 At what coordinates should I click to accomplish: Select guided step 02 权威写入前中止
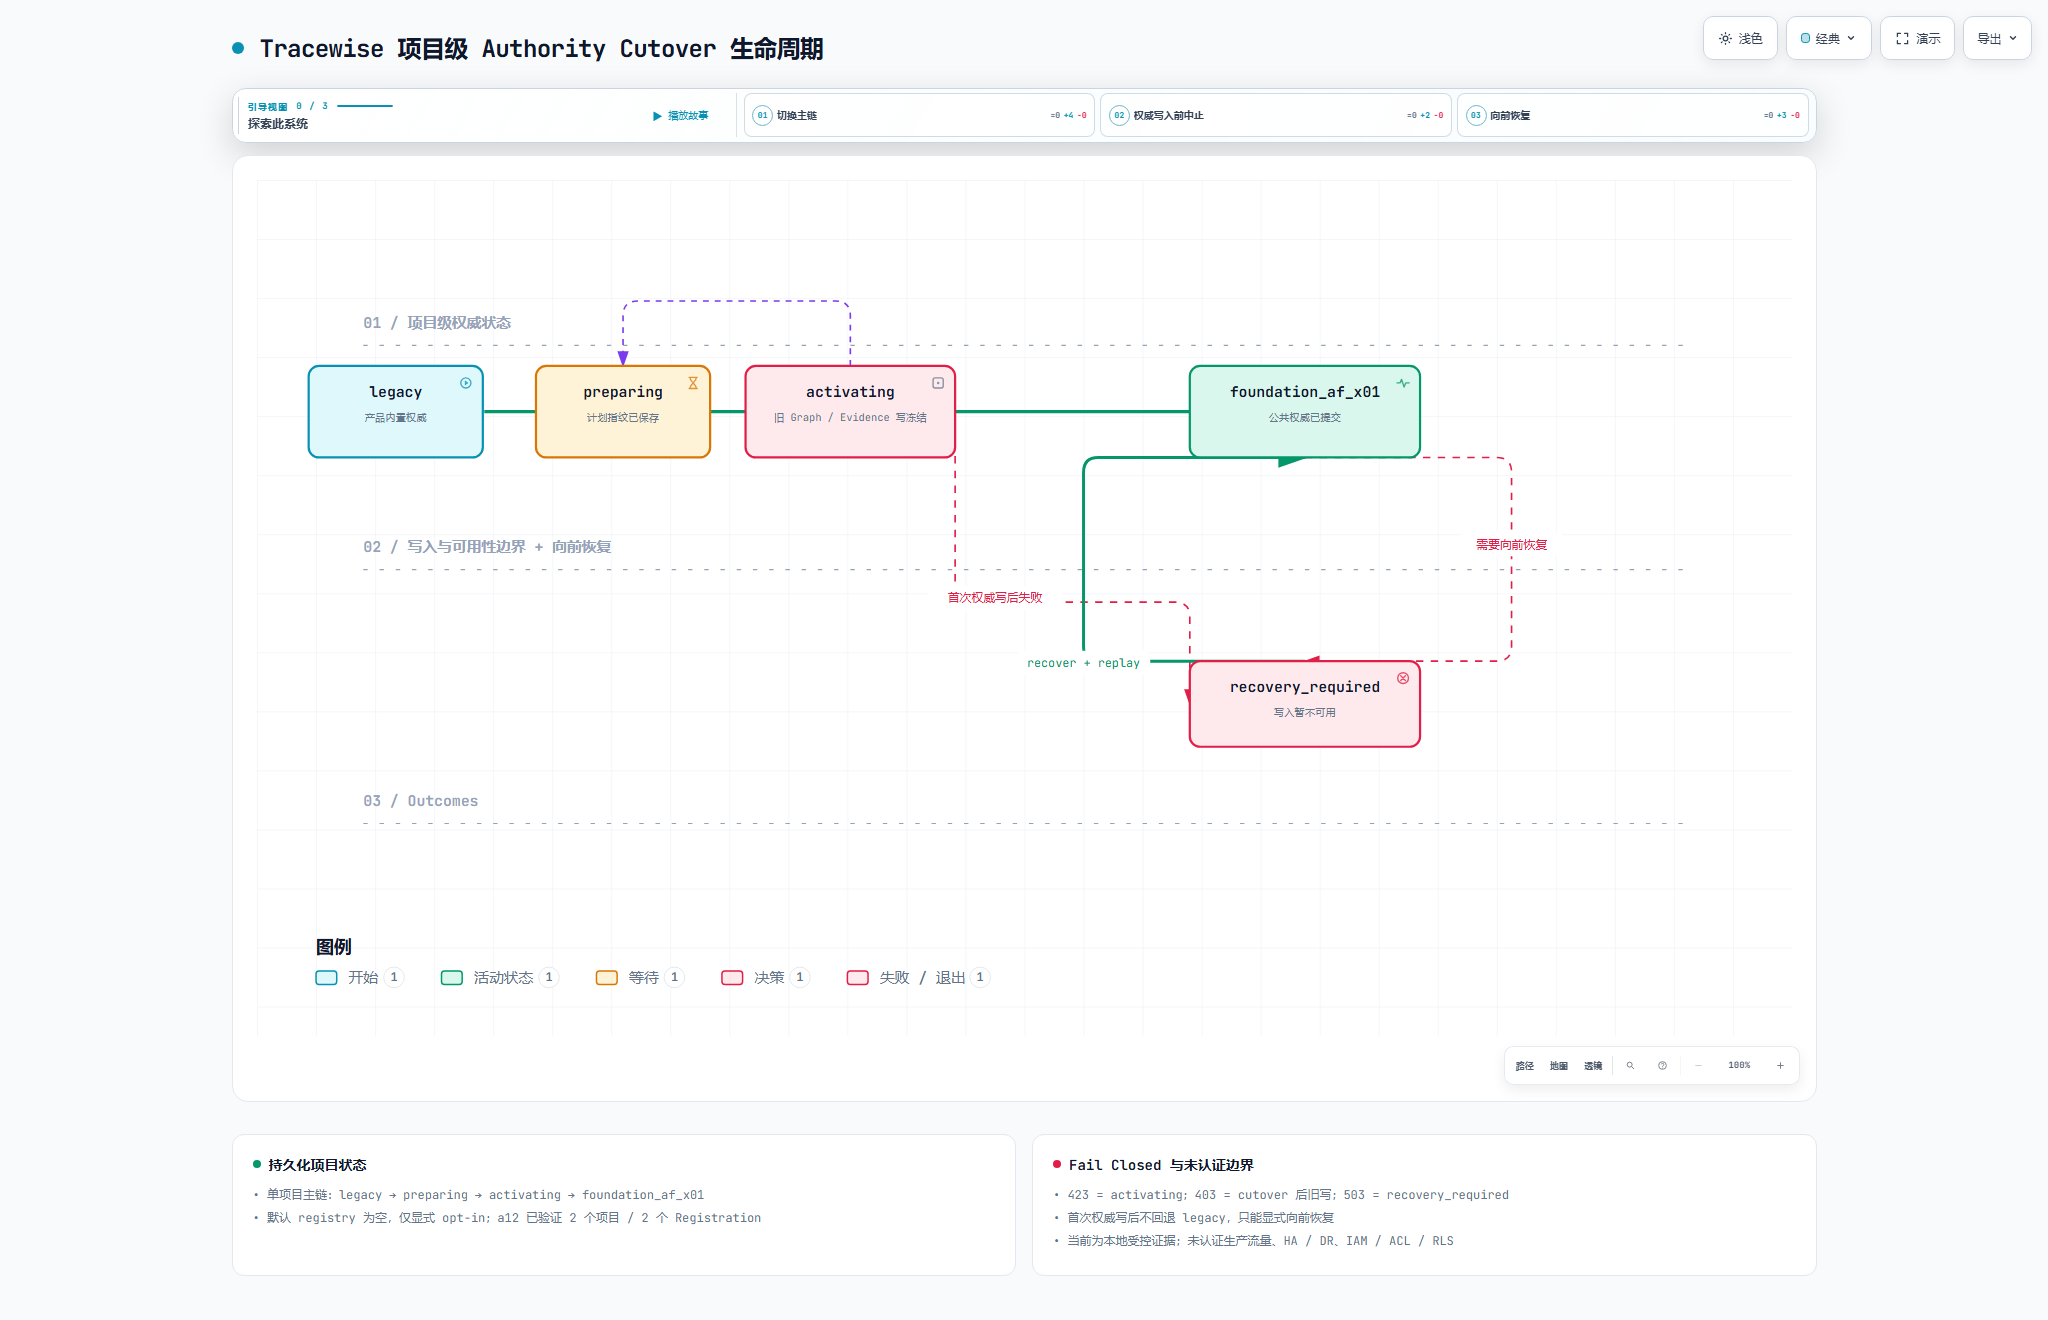[x=1276, y=115]
